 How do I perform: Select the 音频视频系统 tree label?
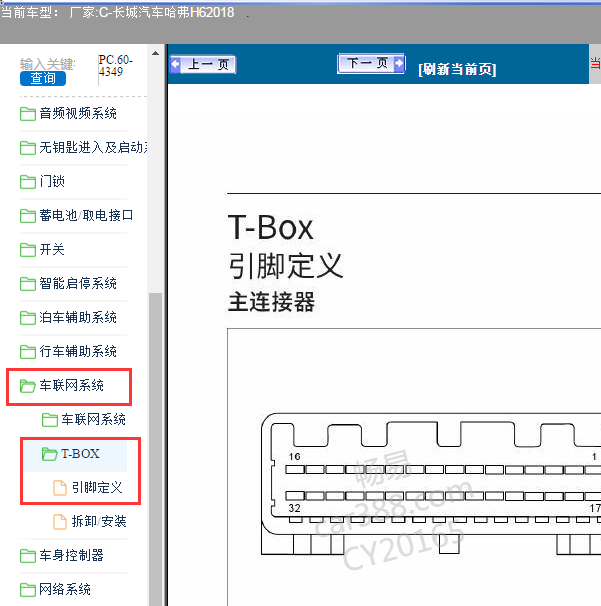pos(78,114)
